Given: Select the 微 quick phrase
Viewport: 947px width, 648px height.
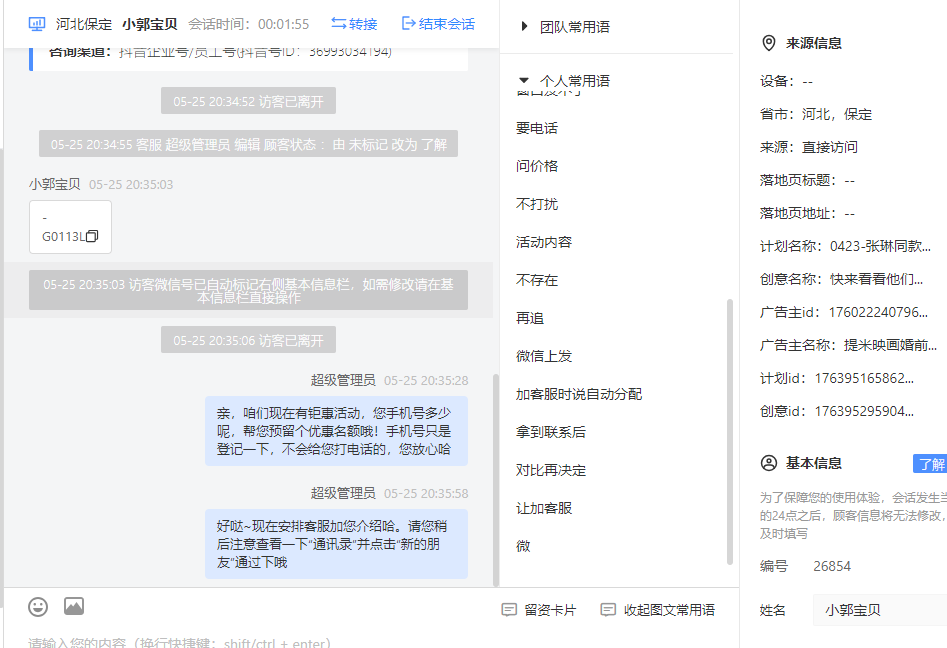Looking at the screenshot, I should pos(523,547).
